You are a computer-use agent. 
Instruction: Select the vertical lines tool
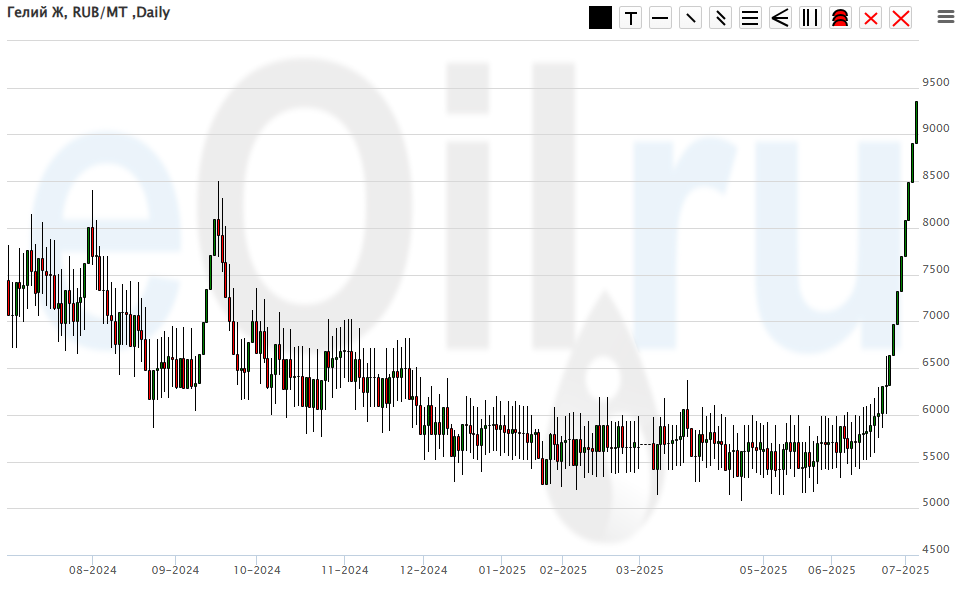coord(810,18)
